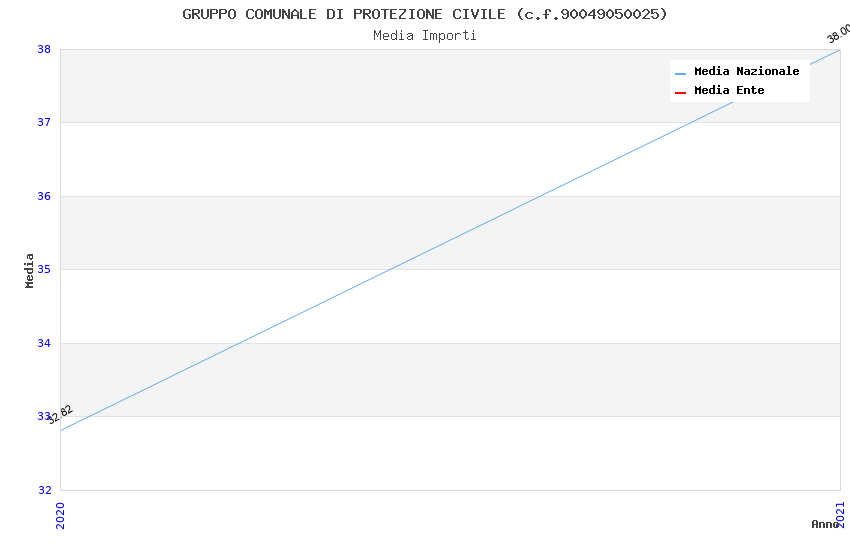
Task: Select the 37 y-axis tick label
Action: (45, 123)
